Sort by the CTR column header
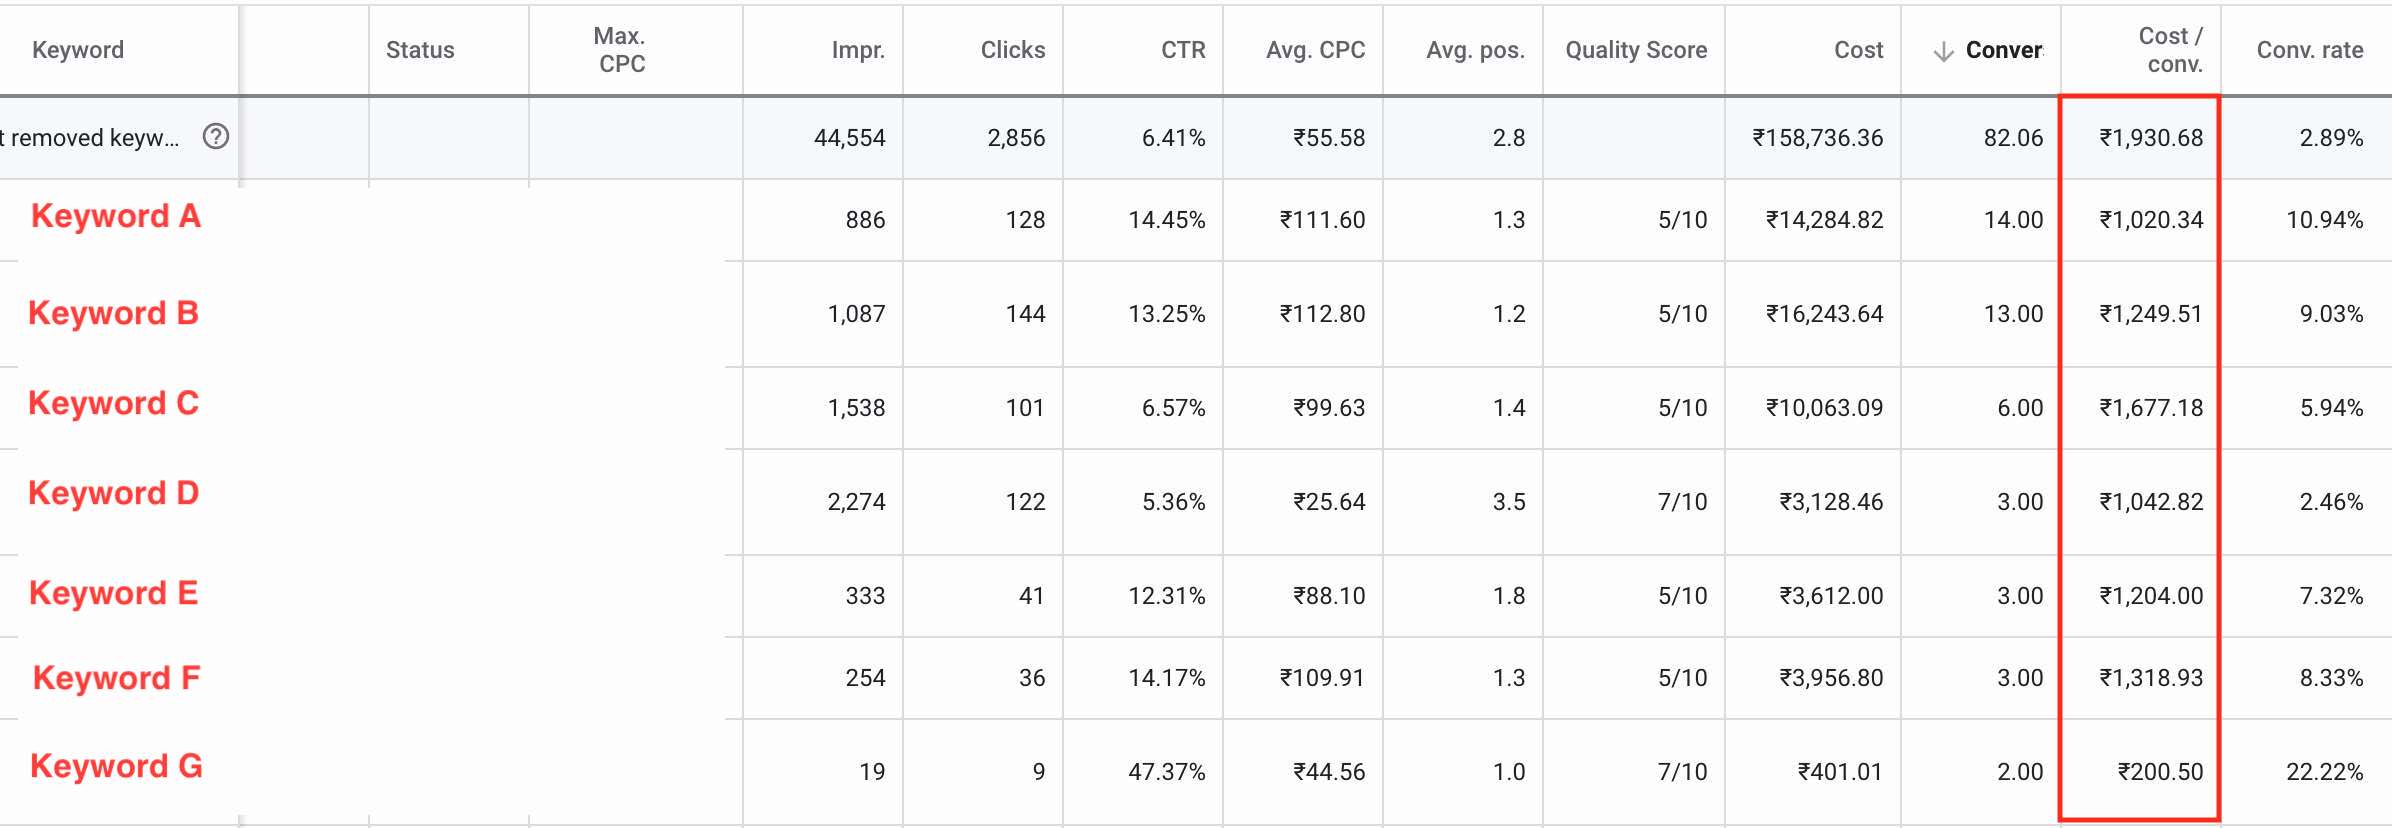 [x=1185, y=49]
